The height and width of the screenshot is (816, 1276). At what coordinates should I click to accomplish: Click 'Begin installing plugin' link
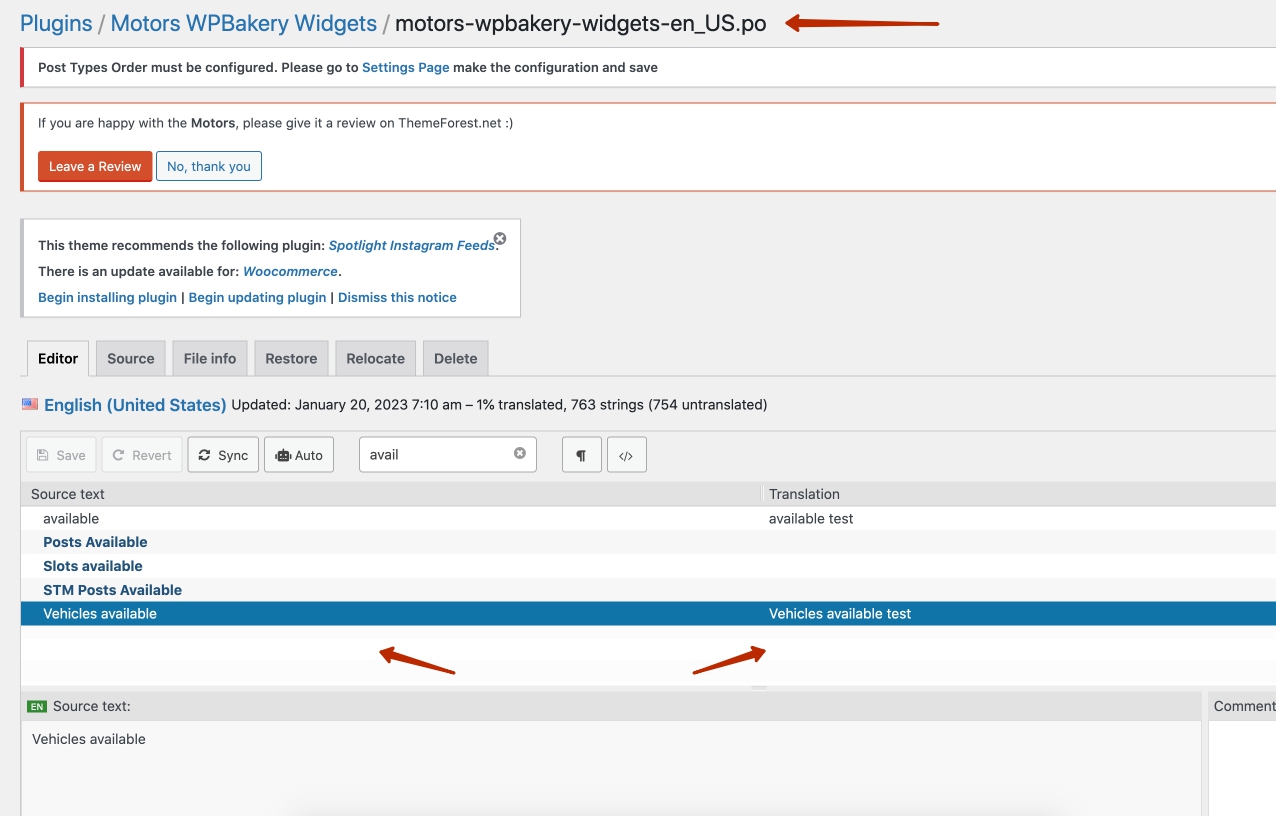[x=107, y=297]
